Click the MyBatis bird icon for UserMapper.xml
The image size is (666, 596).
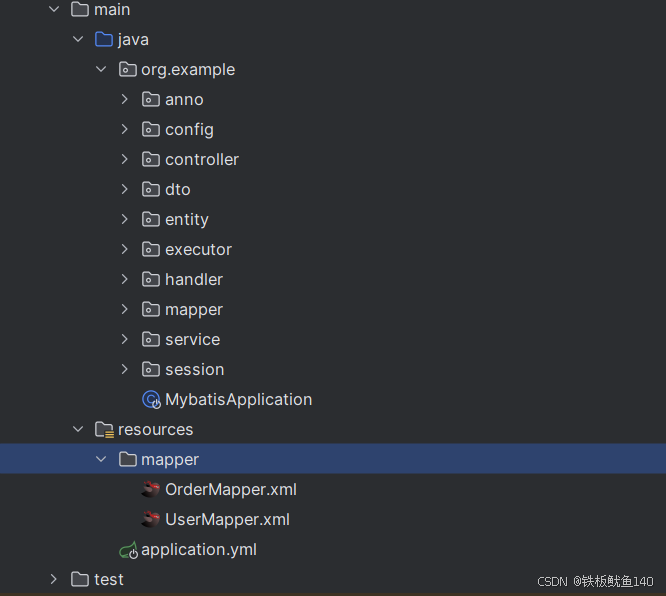click(150, 519)
